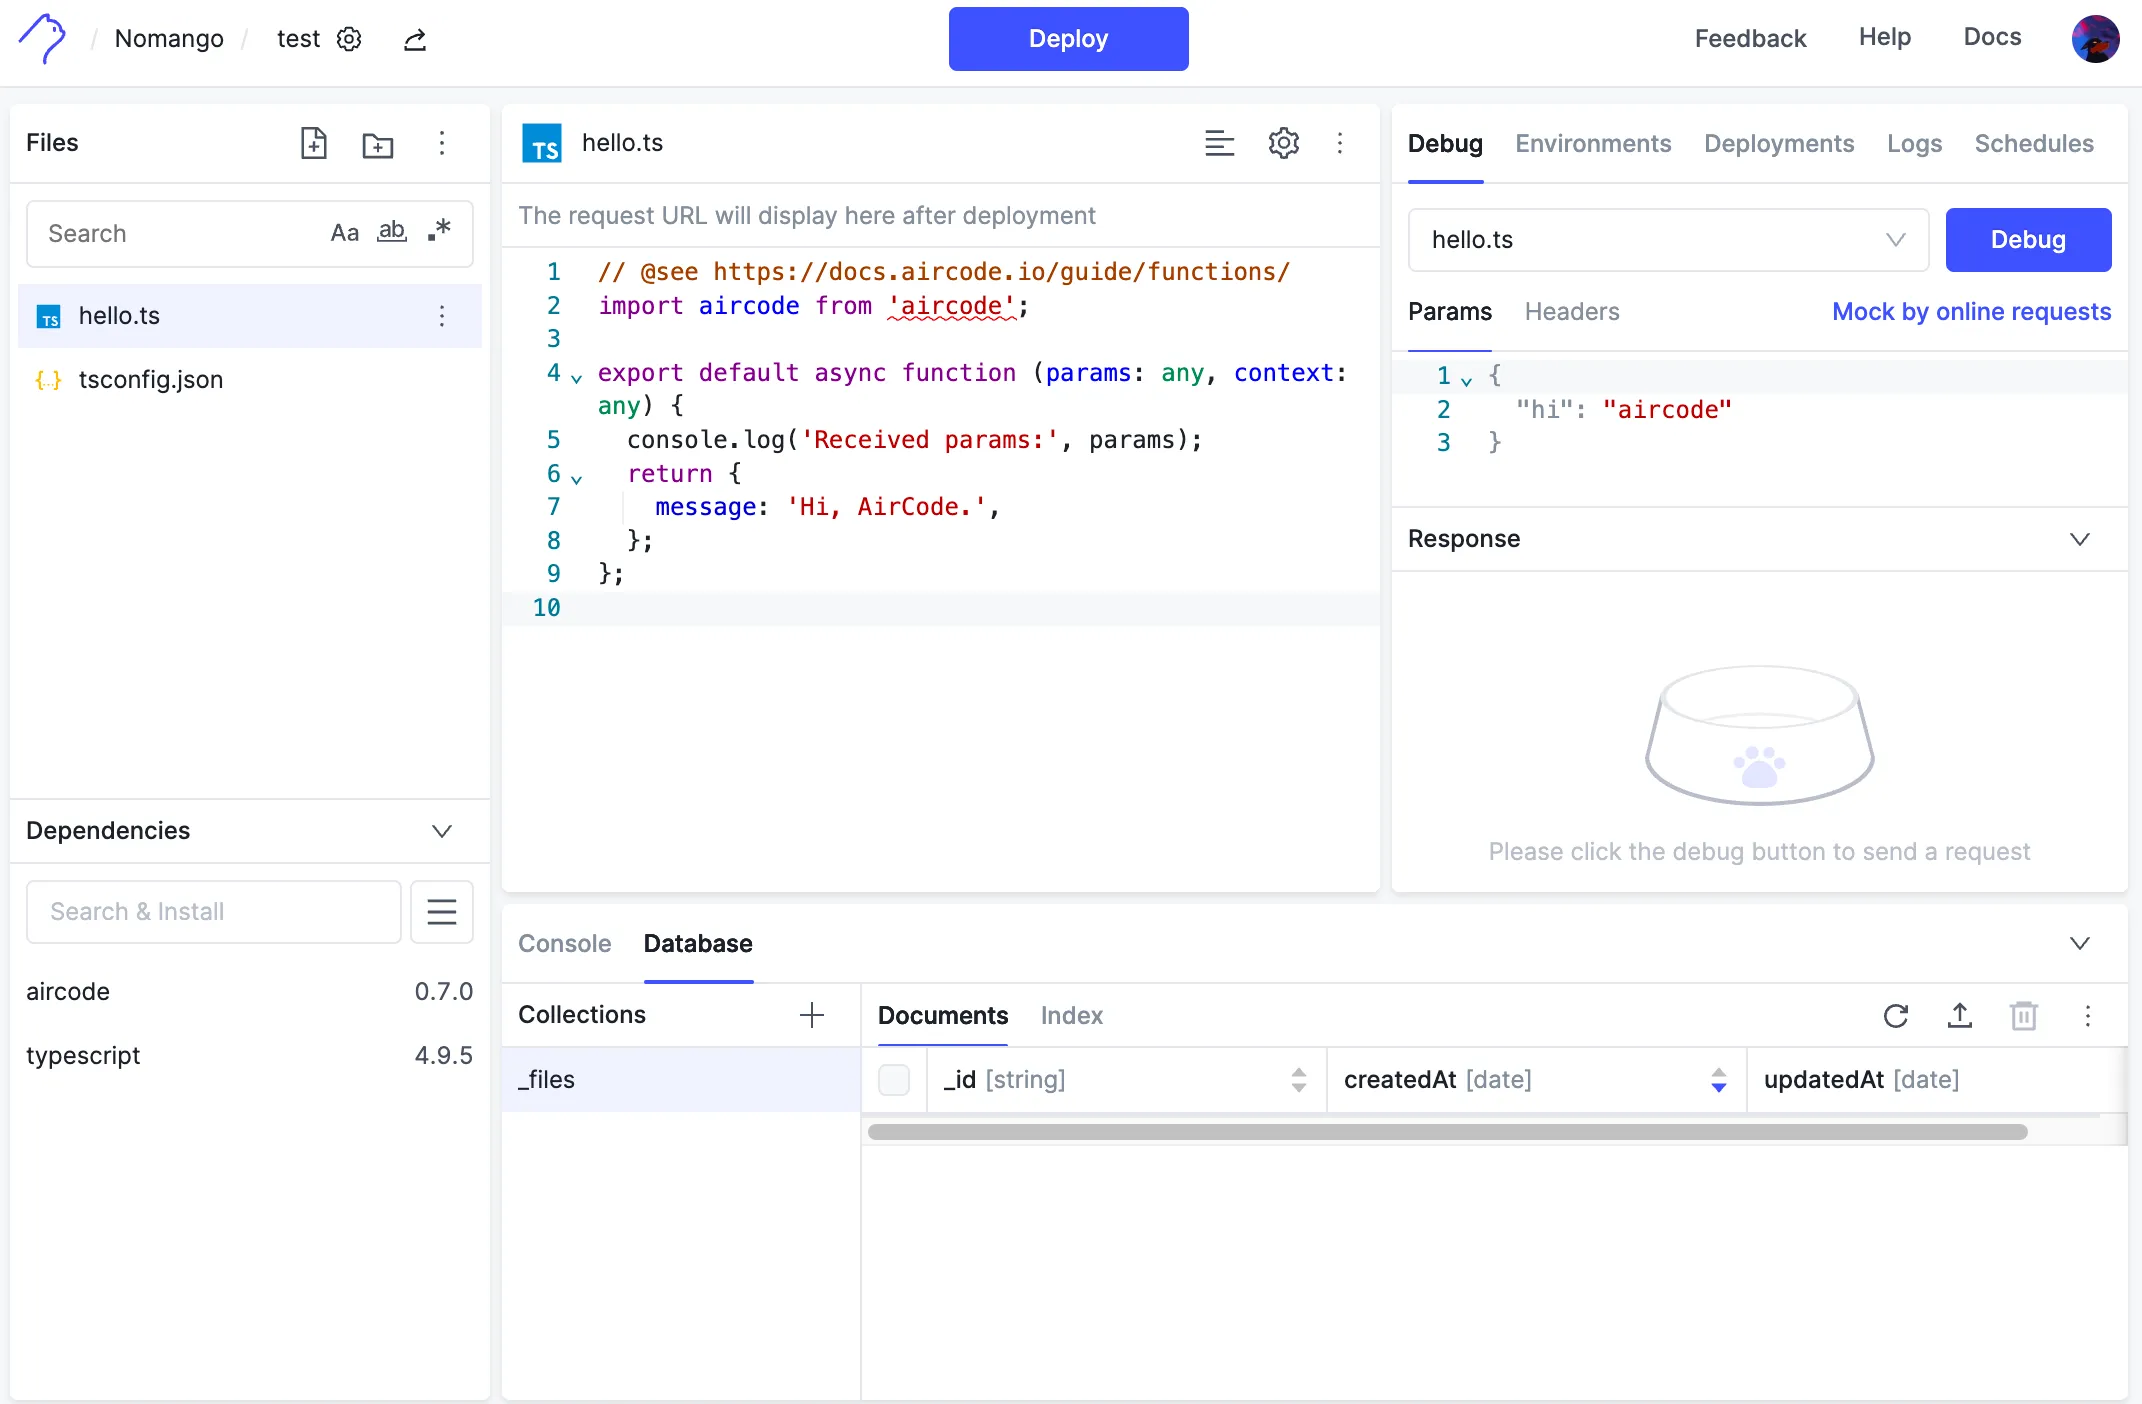Click Mock by online requests link
Viewport: 2142px width, 1404px height.
coord(1971,312)
